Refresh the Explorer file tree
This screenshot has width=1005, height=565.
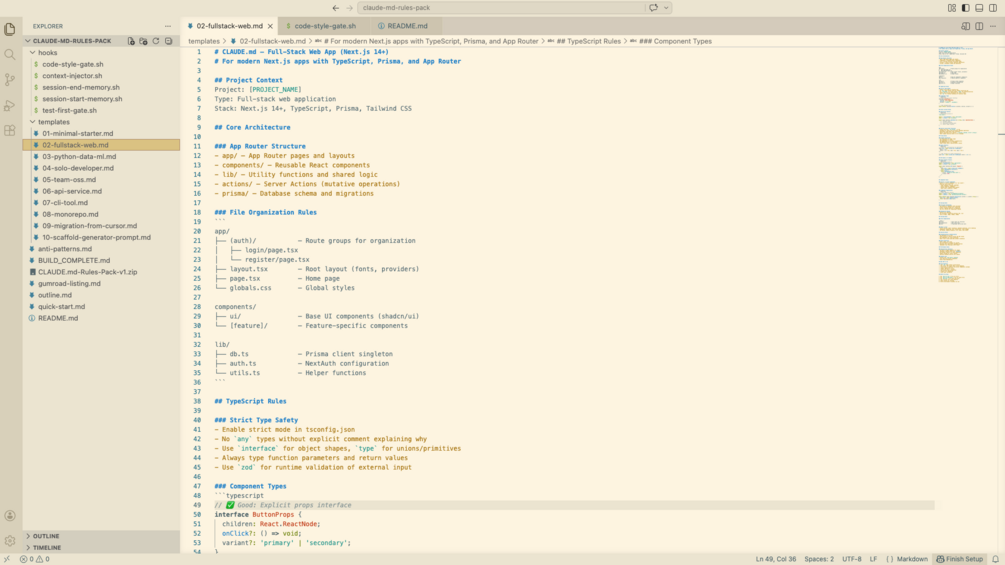156,41
